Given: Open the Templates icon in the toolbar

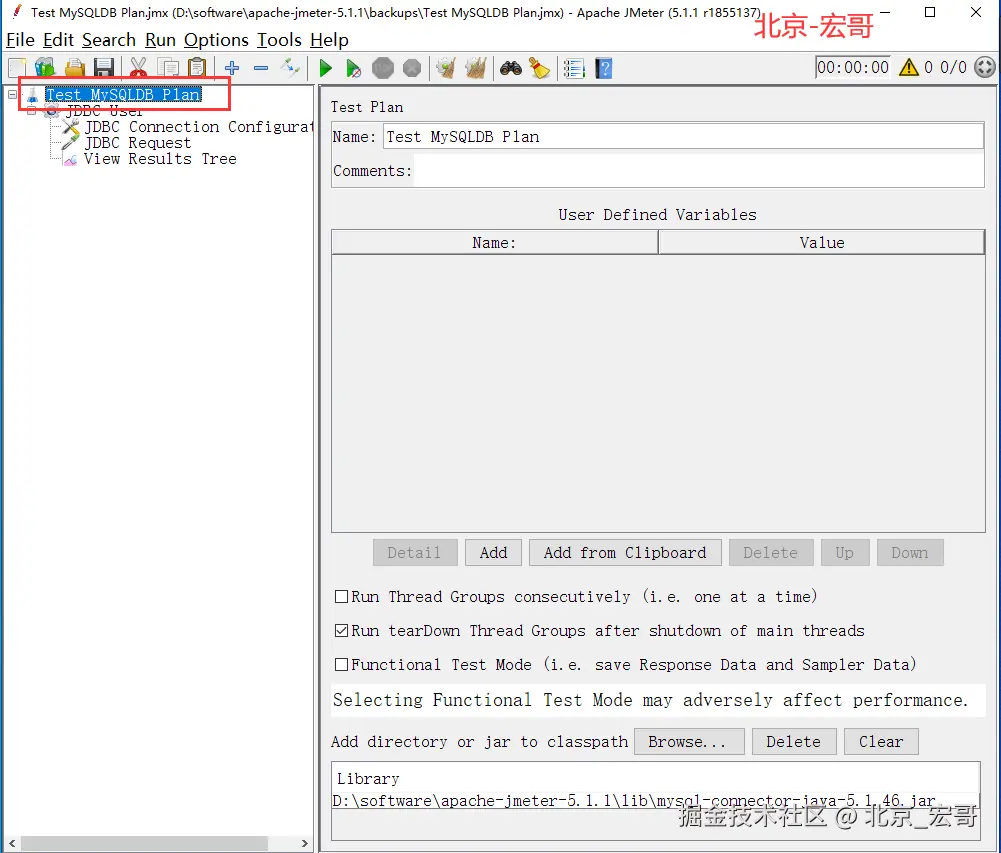Looking at the screenshot, I should pyautogui.click(x=45, y=68).
